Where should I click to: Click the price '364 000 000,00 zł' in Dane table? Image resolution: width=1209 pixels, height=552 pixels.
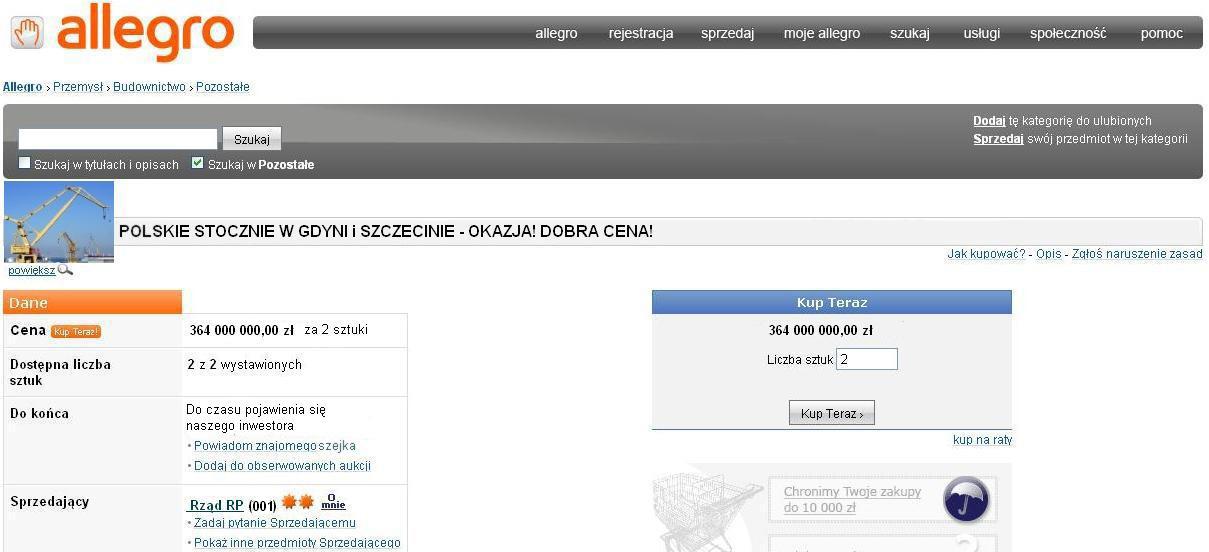(242, 330)
